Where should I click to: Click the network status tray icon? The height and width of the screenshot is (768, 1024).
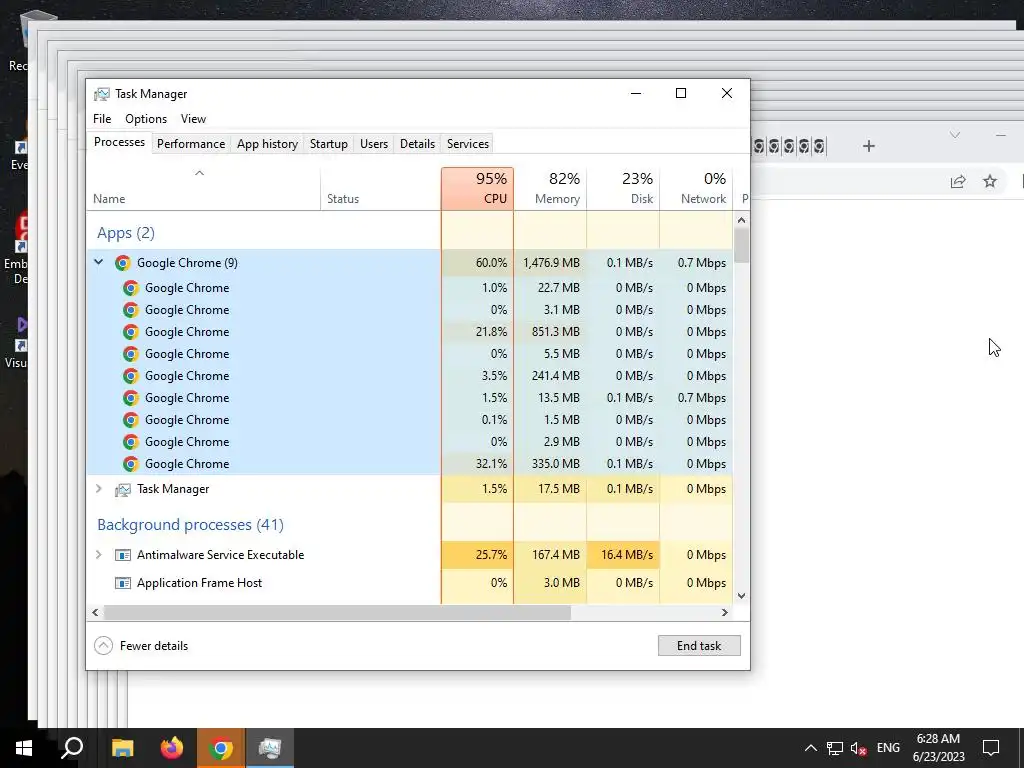pos(835,748)
